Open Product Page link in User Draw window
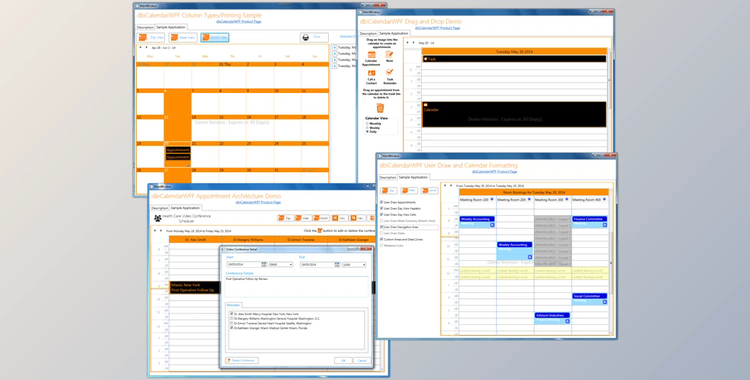 coord(495,171)
